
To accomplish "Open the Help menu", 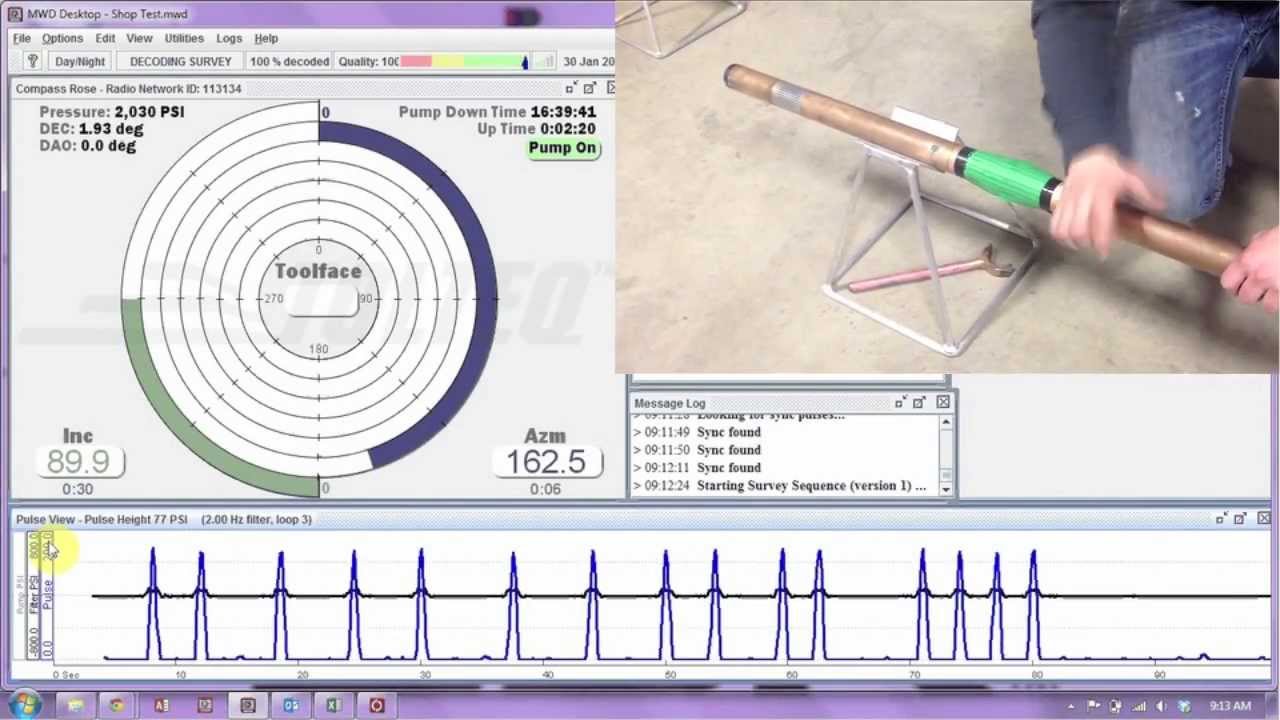I will point(266,38).
